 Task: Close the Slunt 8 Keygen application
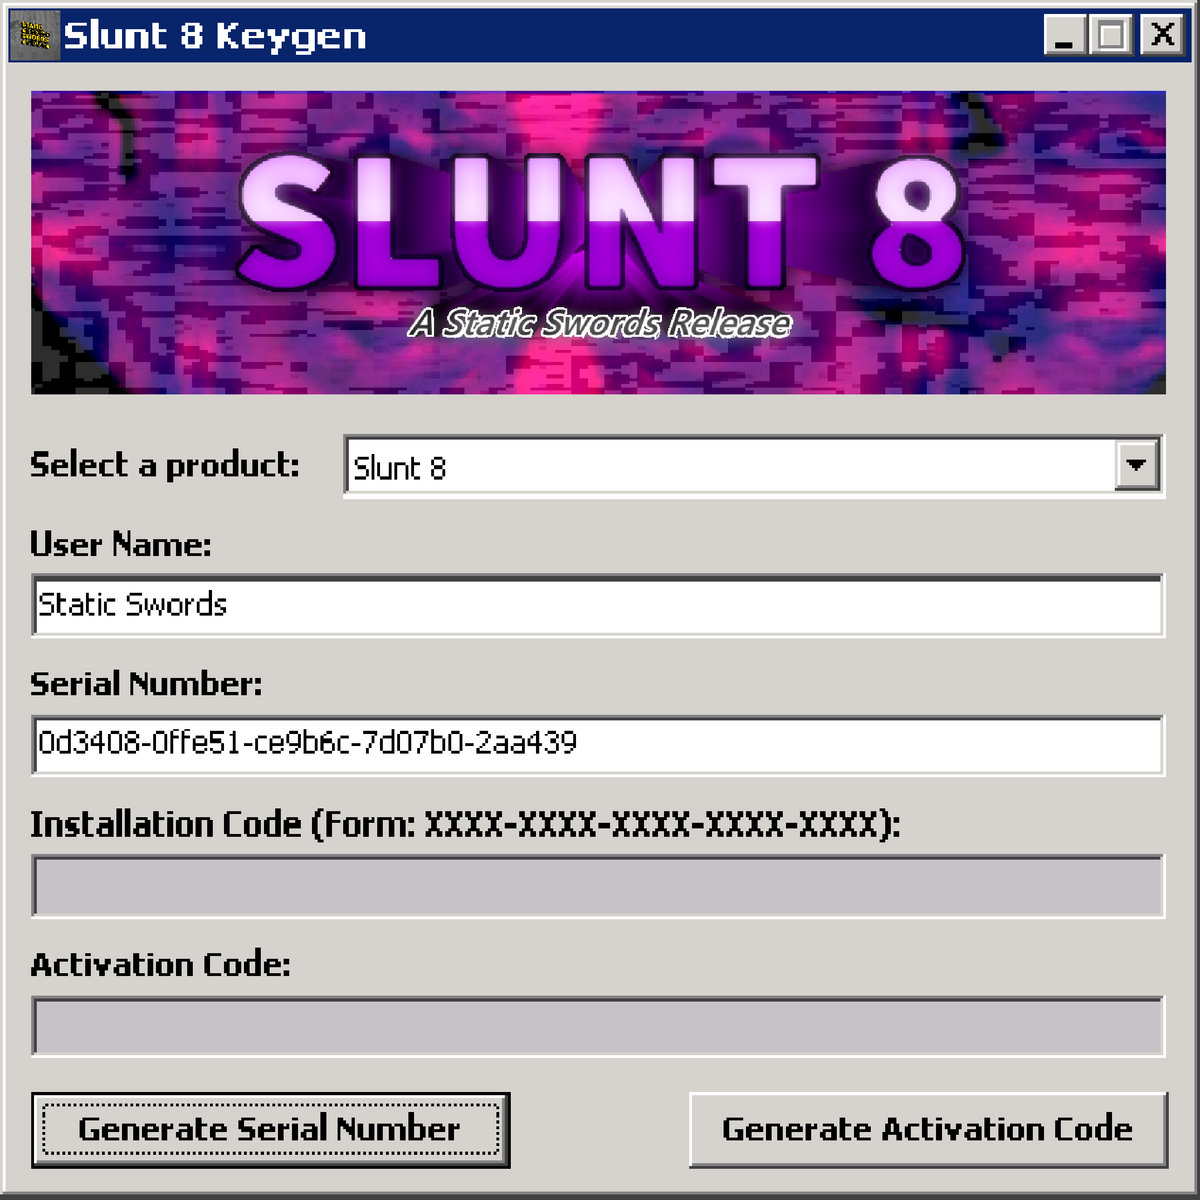(1163, 35)
